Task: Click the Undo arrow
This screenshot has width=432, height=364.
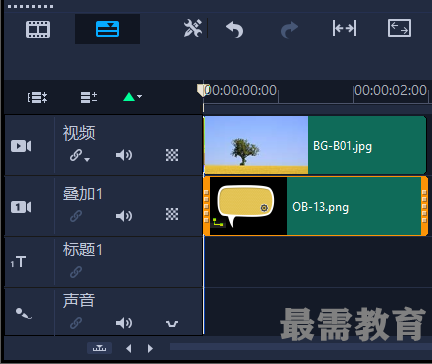Action: coord(235,29)
